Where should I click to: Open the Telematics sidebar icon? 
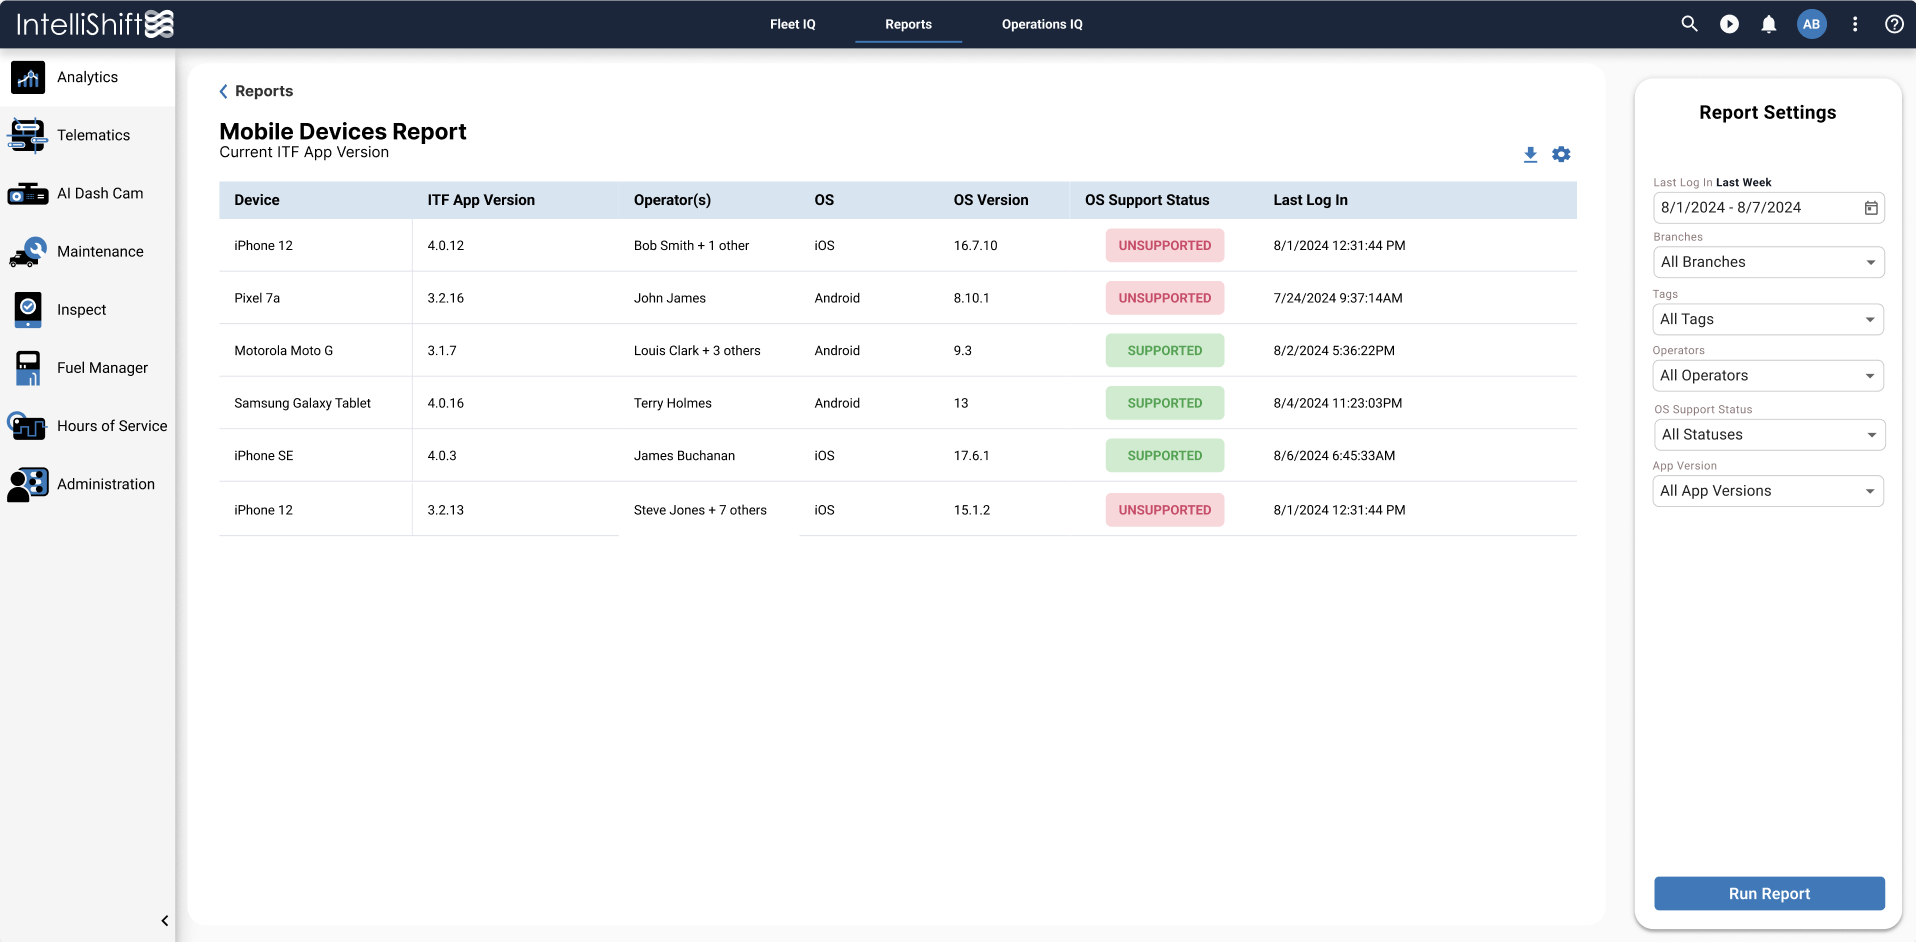(x=28, y=135)
